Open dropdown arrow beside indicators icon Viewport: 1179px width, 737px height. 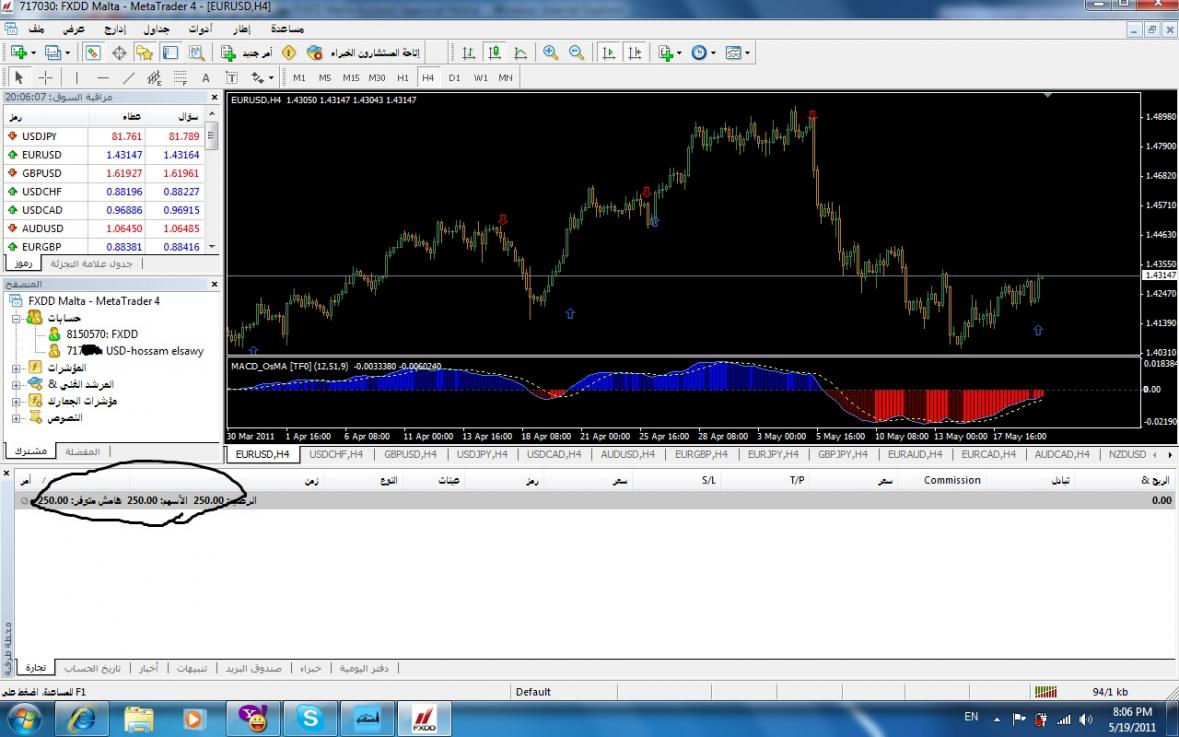point(679,53)
